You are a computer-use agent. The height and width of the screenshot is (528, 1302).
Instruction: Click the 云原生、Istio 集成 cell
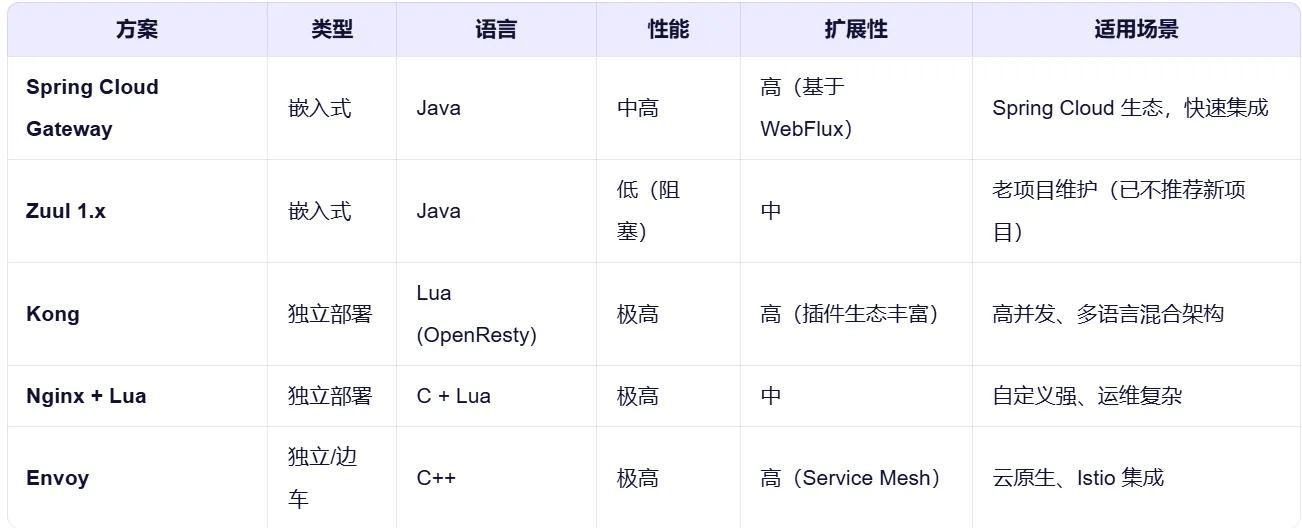[x=1078, y=478]
